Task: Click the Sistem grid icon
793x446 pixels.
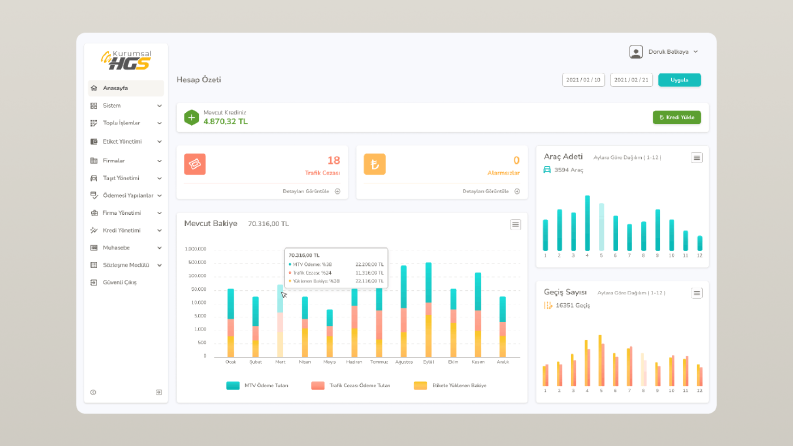Action: 94,106
